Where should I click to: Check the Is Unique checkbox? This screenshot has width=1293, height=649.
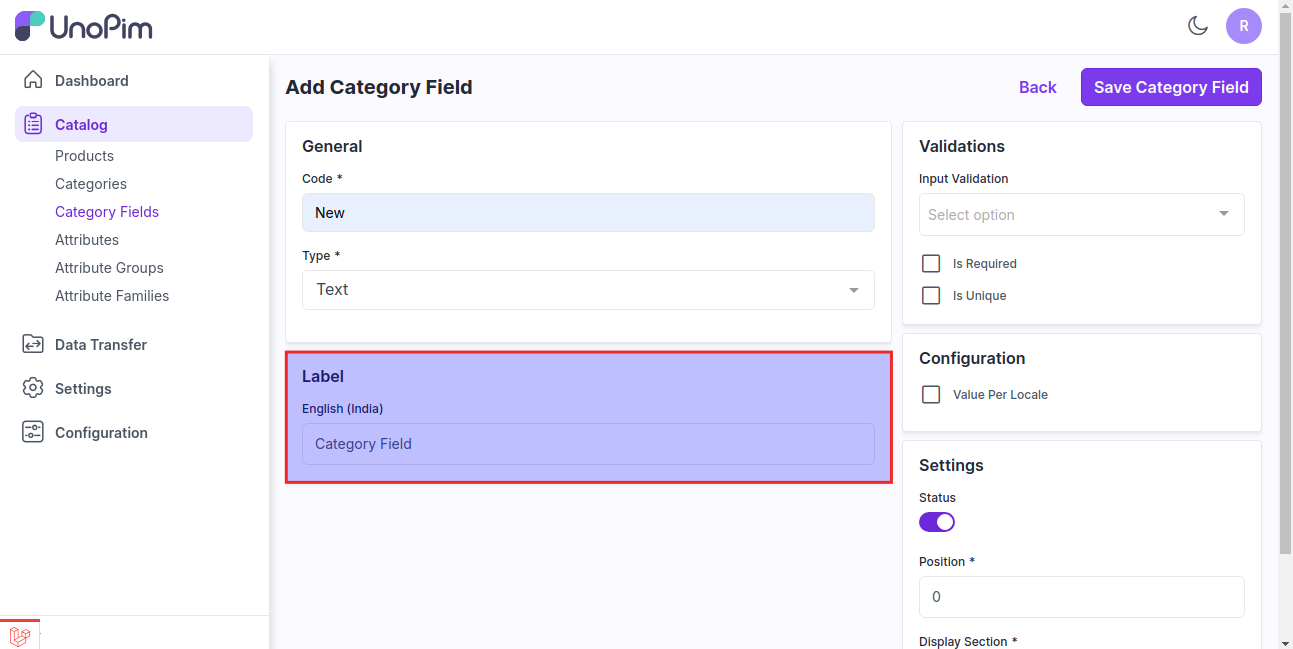tap(931, 296)
